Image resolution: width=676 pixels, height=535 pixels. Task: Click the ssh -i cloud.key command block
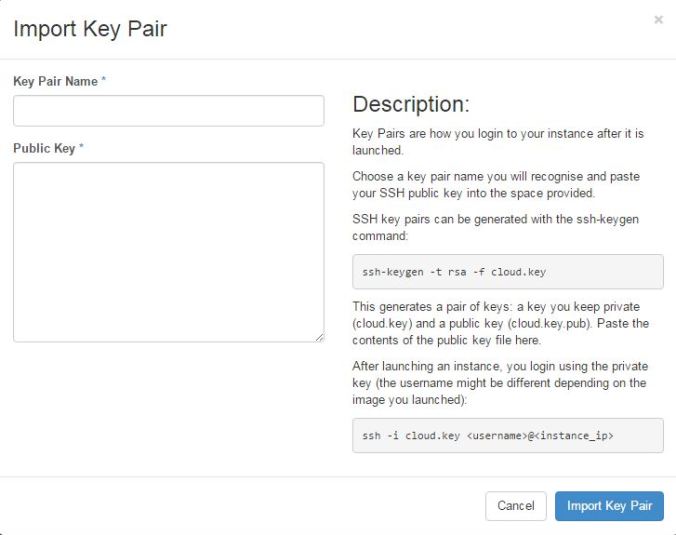507,435
